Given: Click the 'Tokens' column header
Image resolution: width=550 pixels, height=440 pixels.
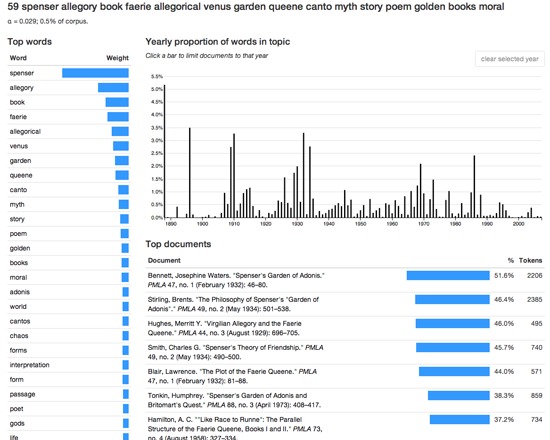Looking at the screenshot, I should pos(530,260).
